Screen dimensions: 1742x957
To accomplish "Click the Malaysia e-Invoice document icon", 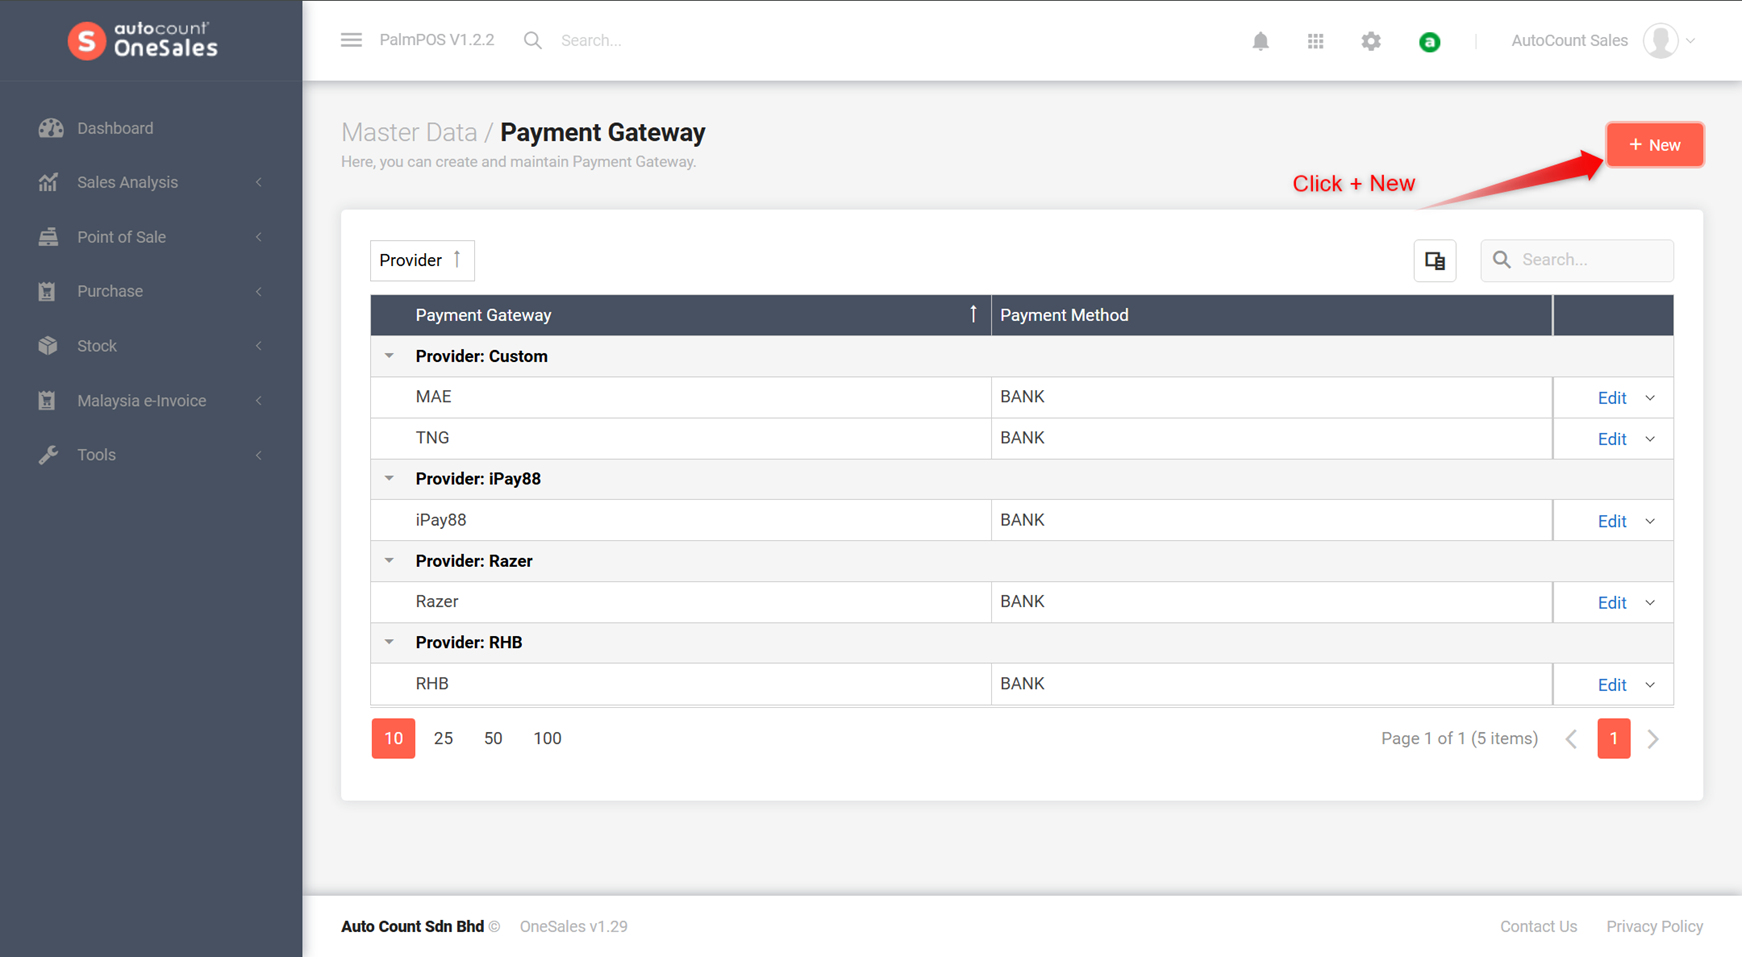I will coord(47,400).
